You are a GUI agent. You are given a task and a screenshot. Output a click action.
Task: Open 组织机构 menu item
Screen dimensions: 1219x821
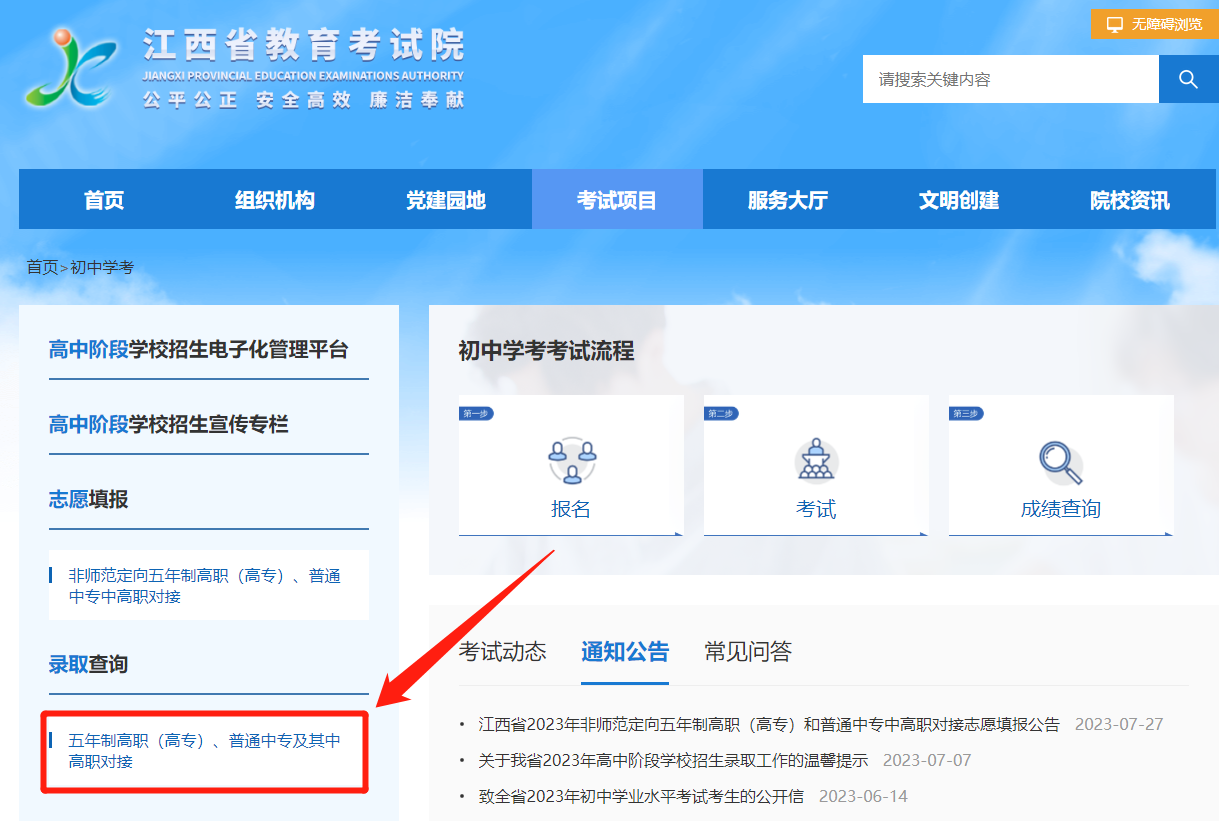pyautogui.click(x=275, y=200)
